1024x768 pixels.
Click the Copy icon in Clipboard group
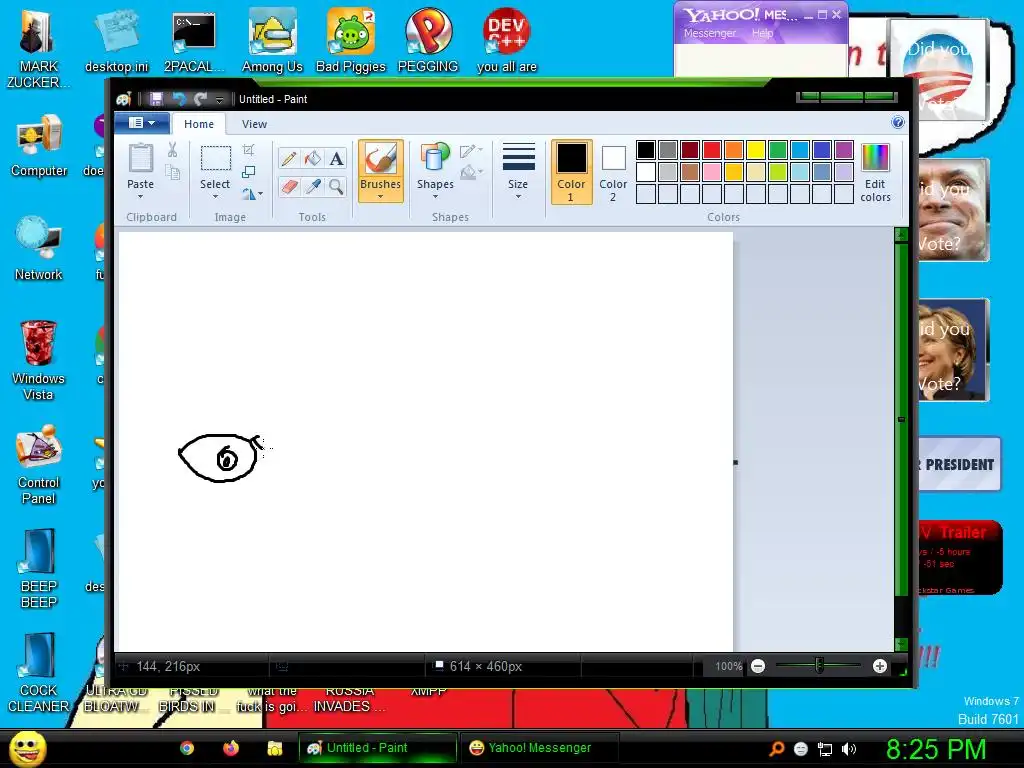(172, 172)
